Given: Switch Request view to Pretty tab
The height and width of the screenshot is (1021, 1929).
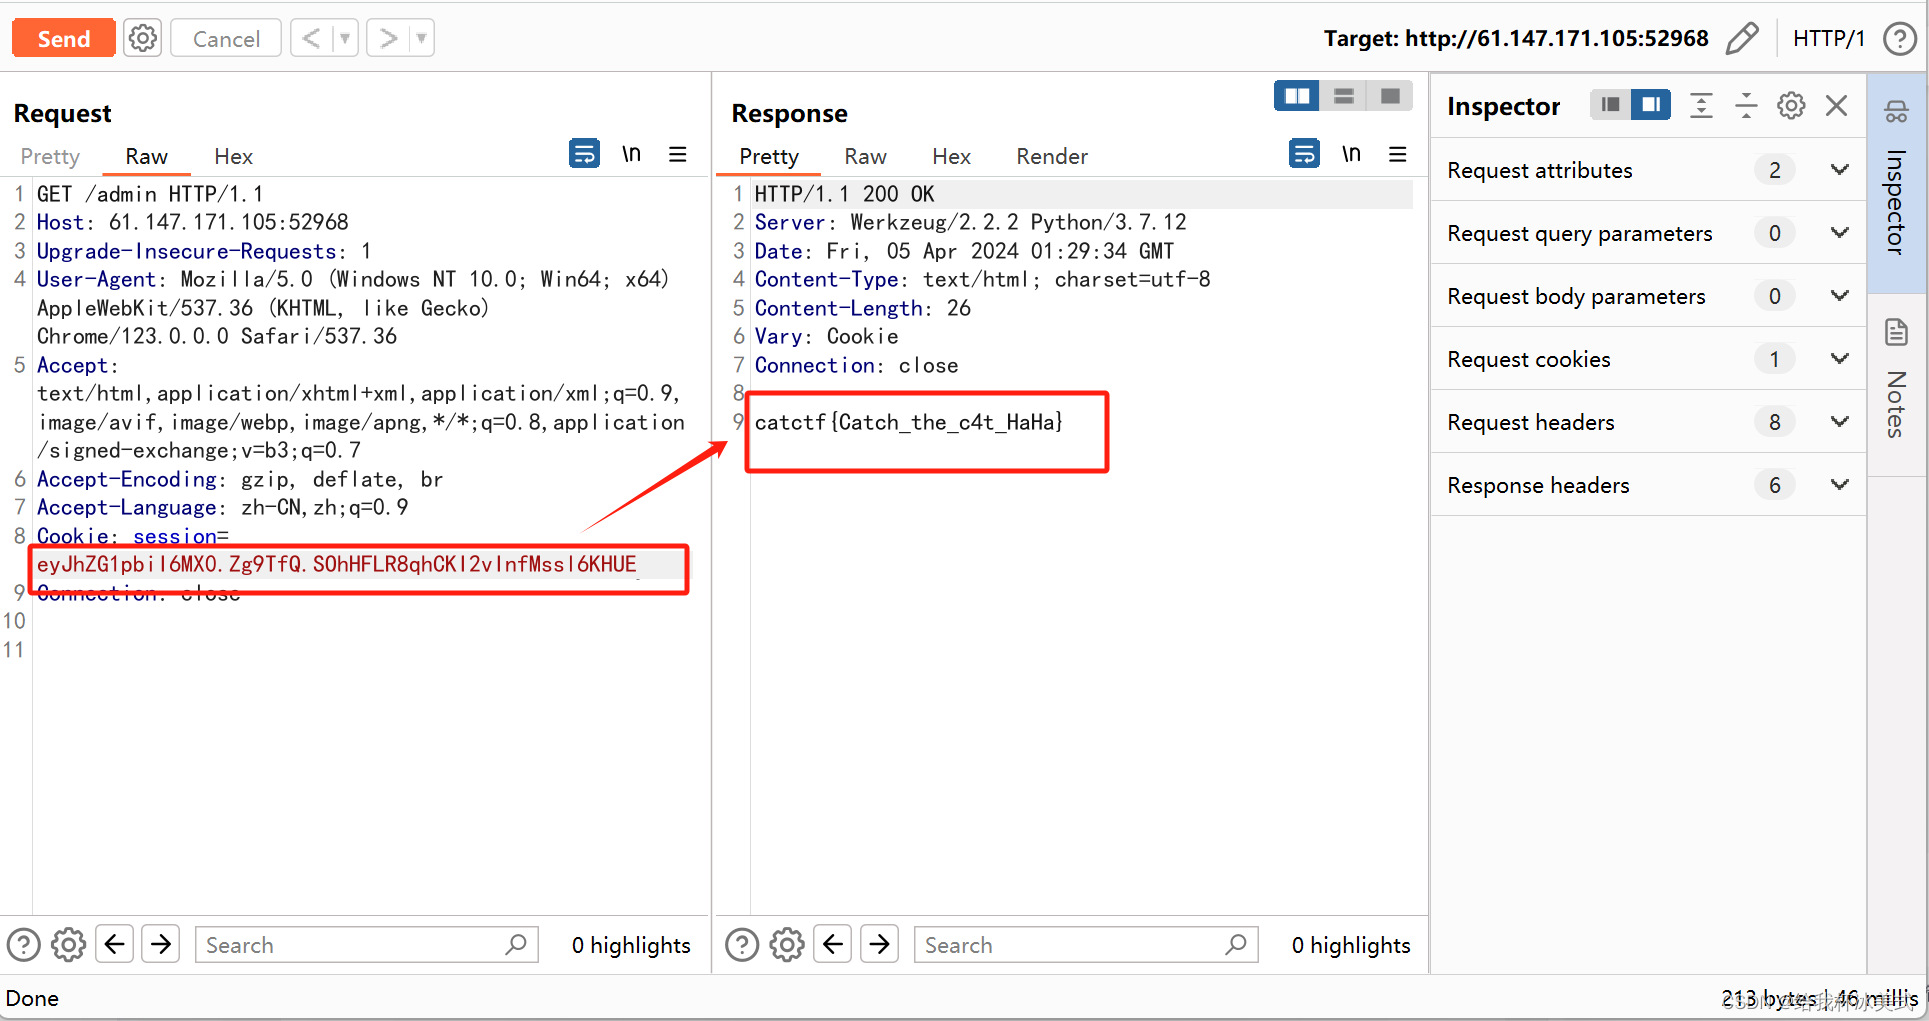Looking at the screenshot, I should pyautogui.click(x=50, y=157).
